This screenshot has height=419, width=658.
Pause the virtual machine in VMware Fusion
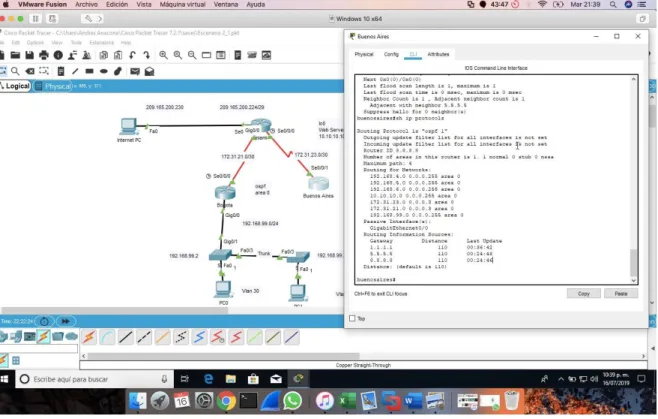36,19
